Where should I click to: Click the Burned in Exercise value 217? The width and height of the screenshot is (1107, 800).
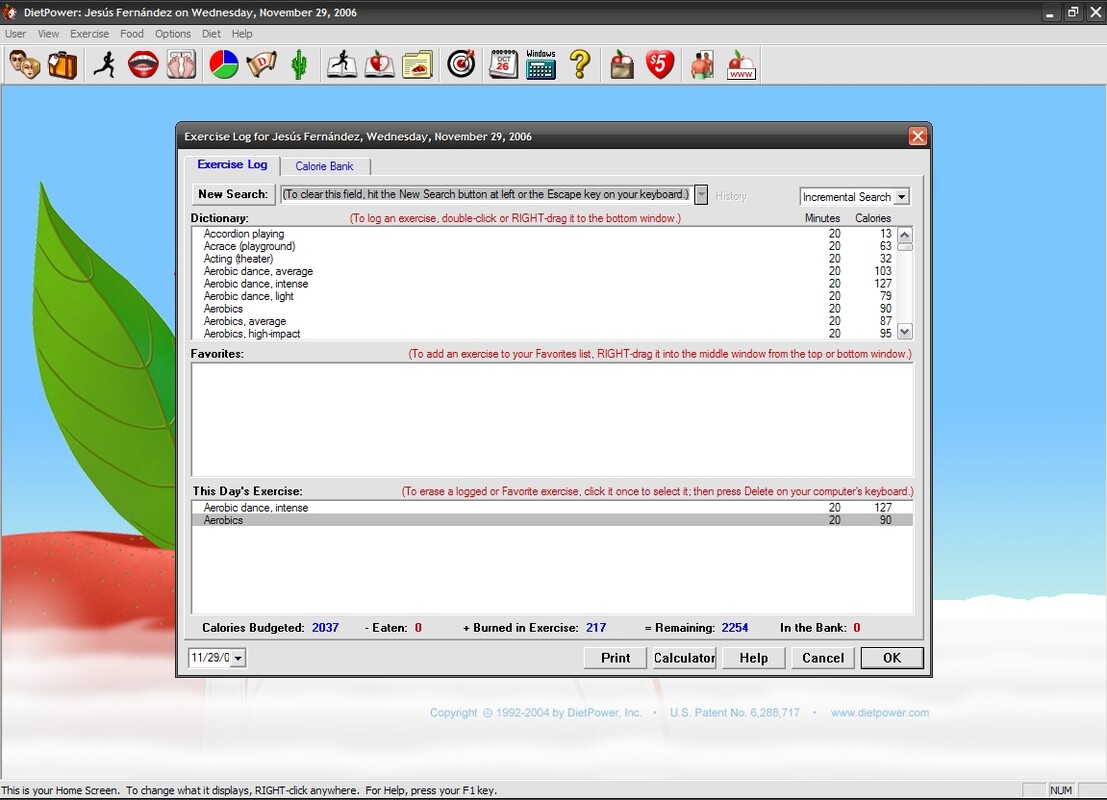(x=596, y=628)
